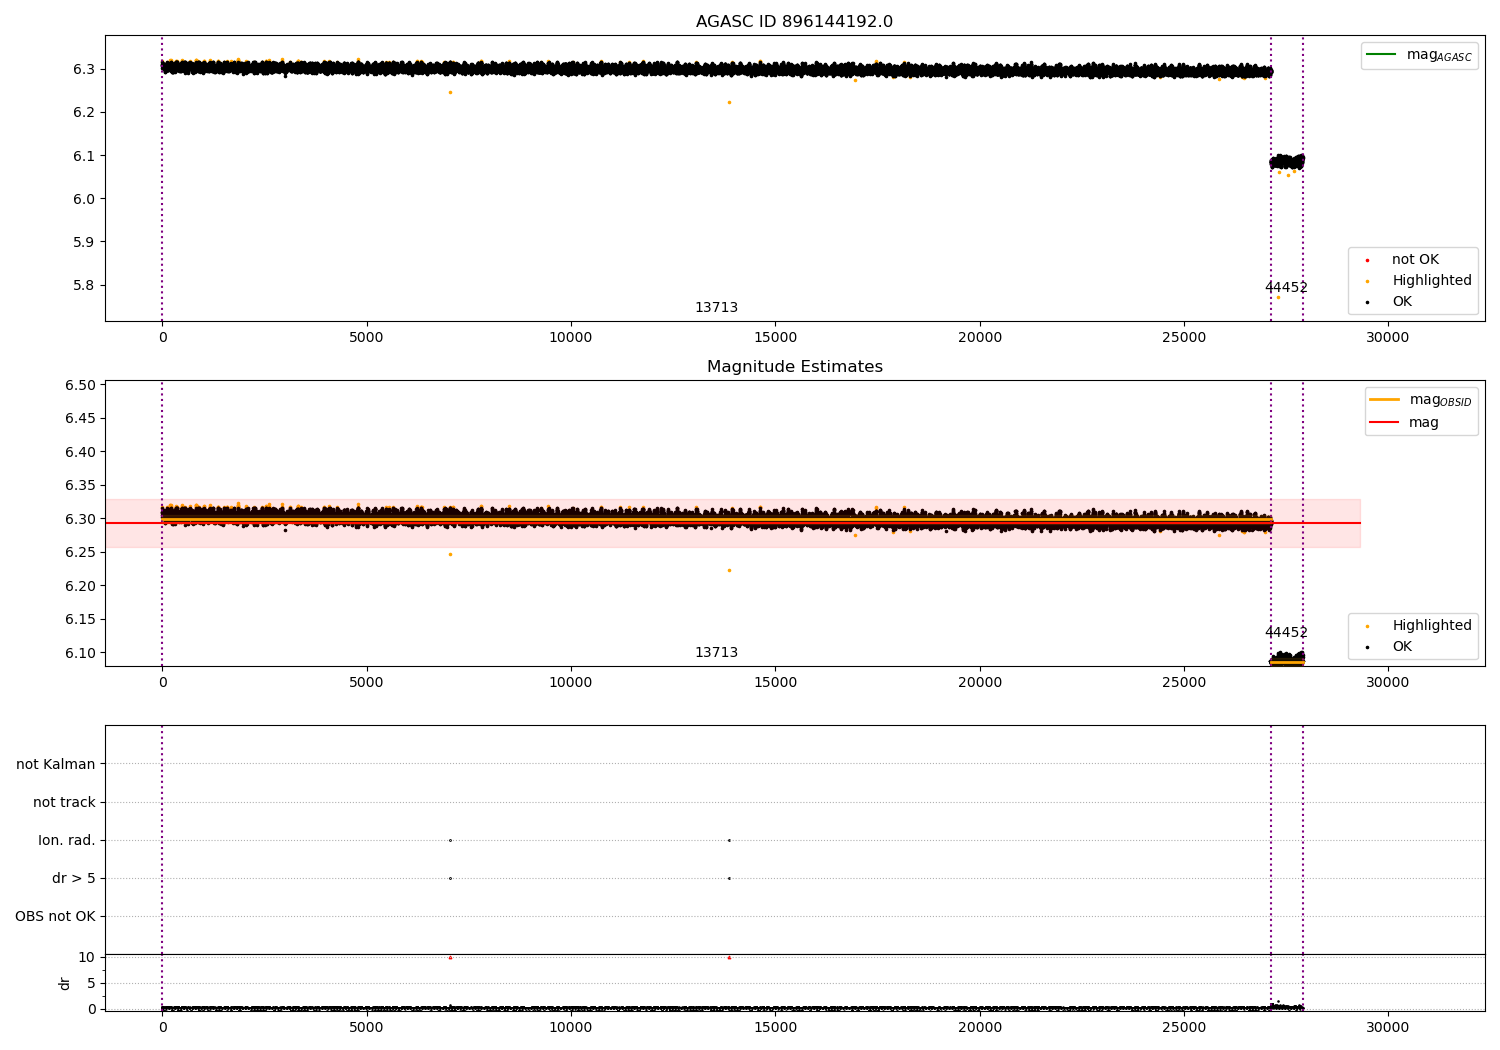Click the "10" tick on the dr axis
Image resolution: width=1500 pixels, height=1050 pixels.
[x=87, y=957]
